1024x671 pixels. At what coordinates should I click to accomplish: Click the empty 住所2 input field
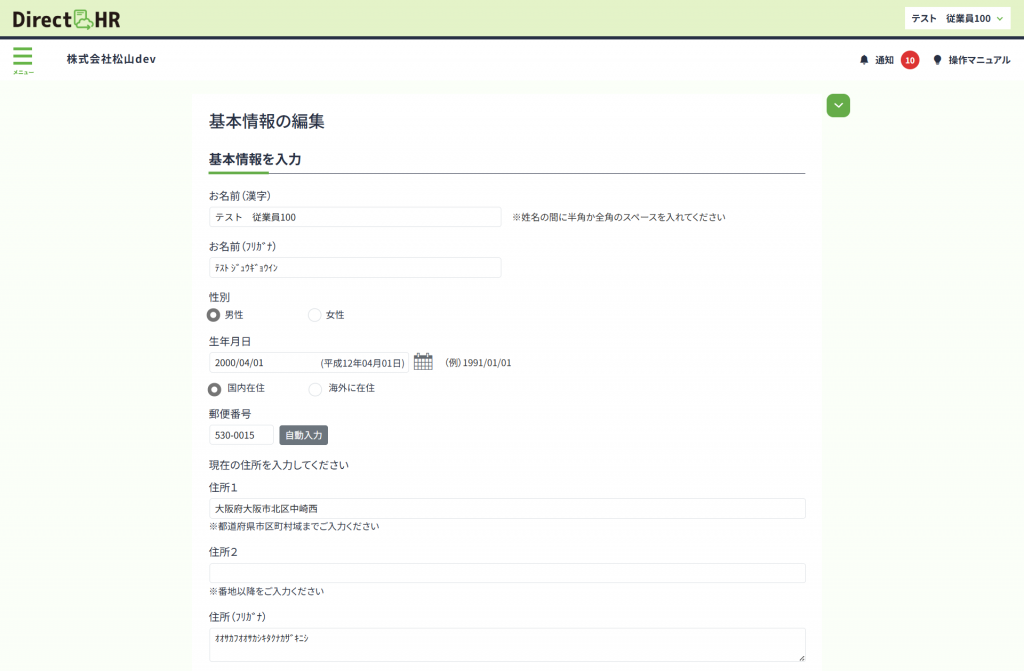click(x=507, y=573)
